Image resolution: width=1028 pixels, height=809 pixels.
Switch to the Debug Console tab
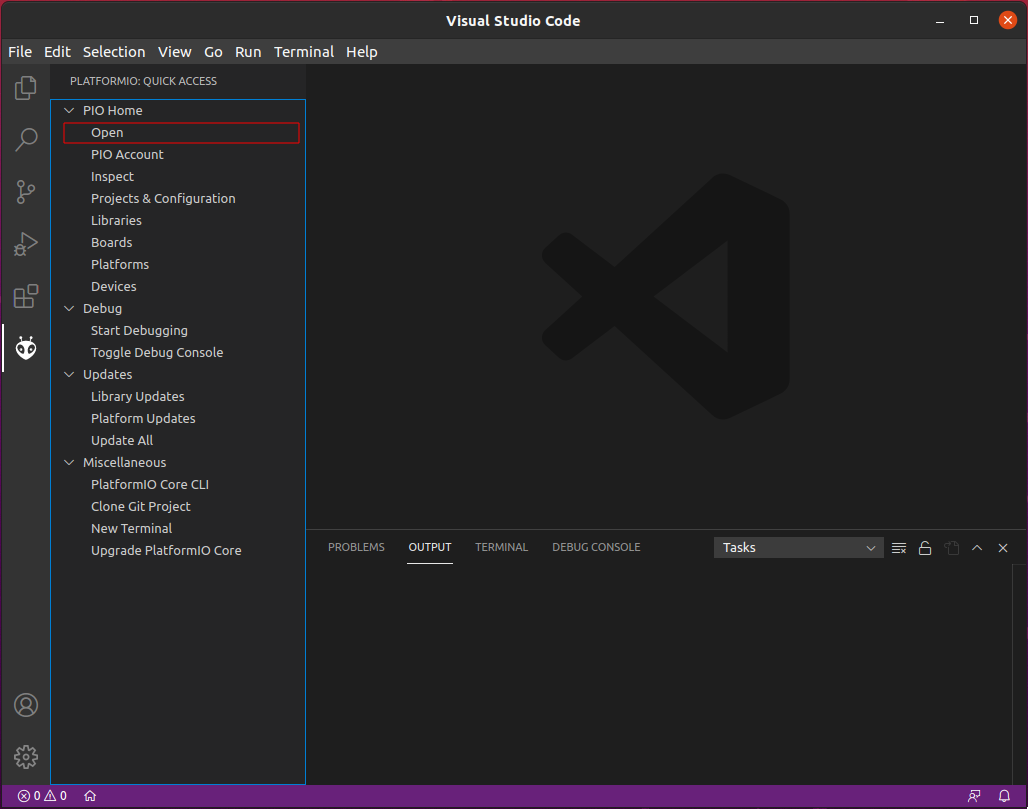[x=596, y=547]
